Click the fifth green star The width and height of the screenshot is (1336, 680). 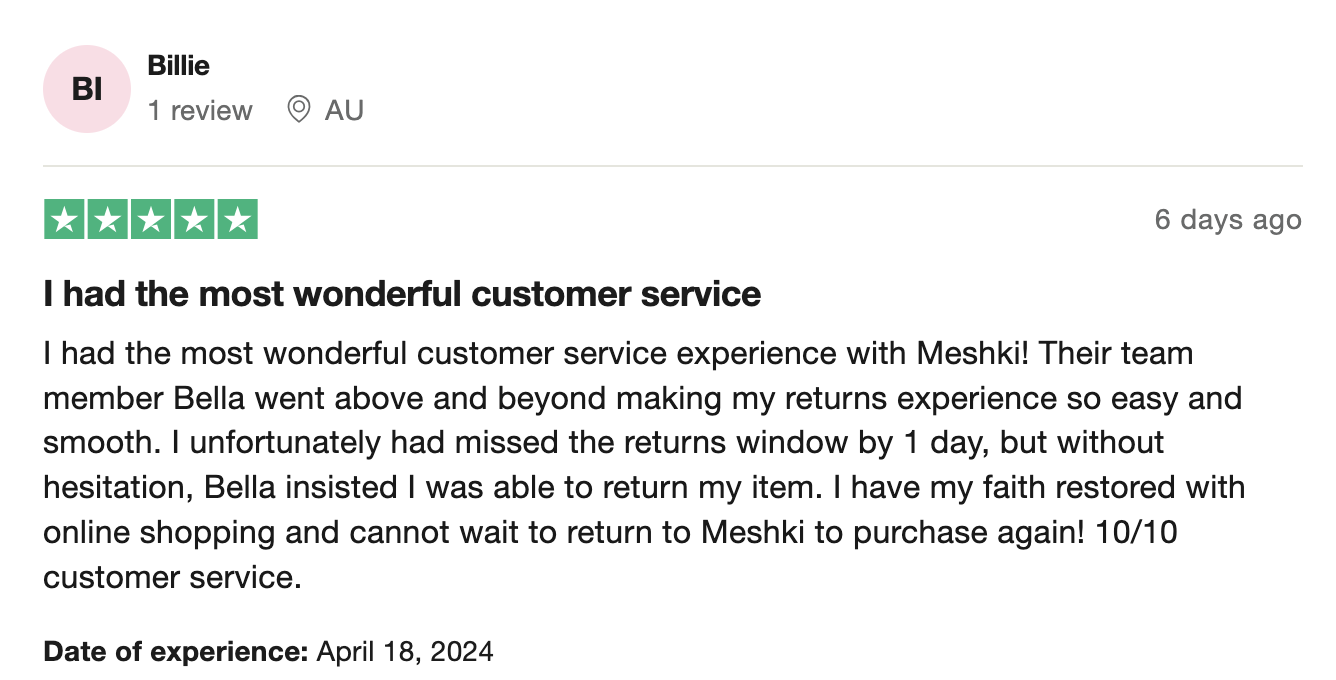(237, 220)
